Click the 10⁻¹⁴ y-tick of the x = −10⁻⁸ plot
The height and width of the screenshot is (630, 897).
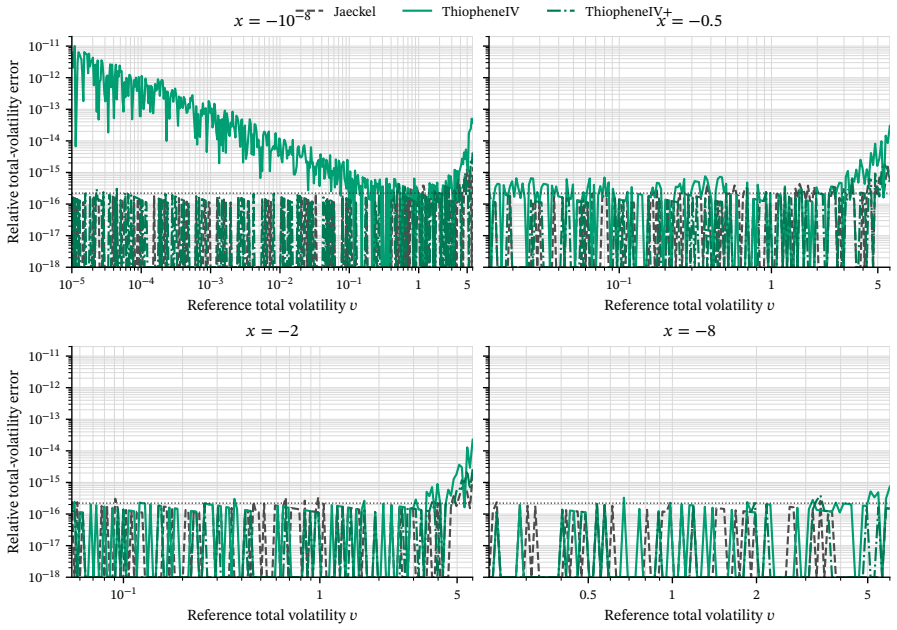46,140
